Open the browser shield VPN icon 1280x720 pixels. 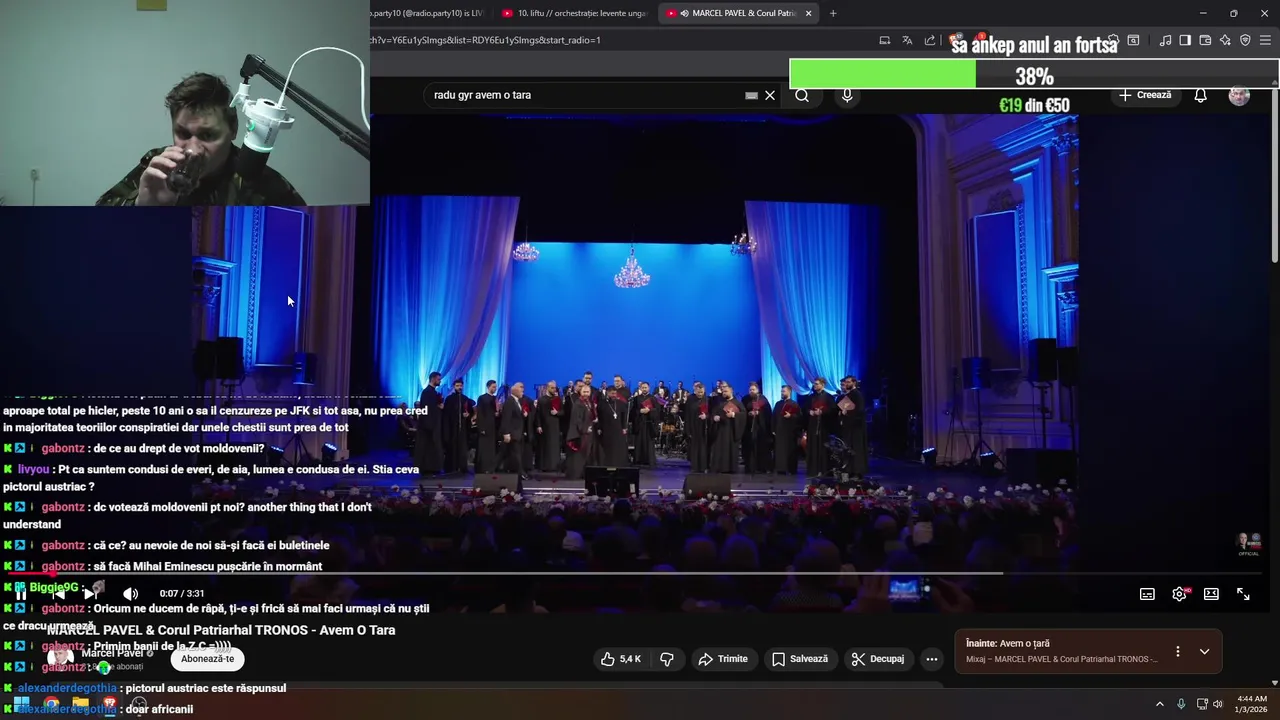[x=1245, y=40]
